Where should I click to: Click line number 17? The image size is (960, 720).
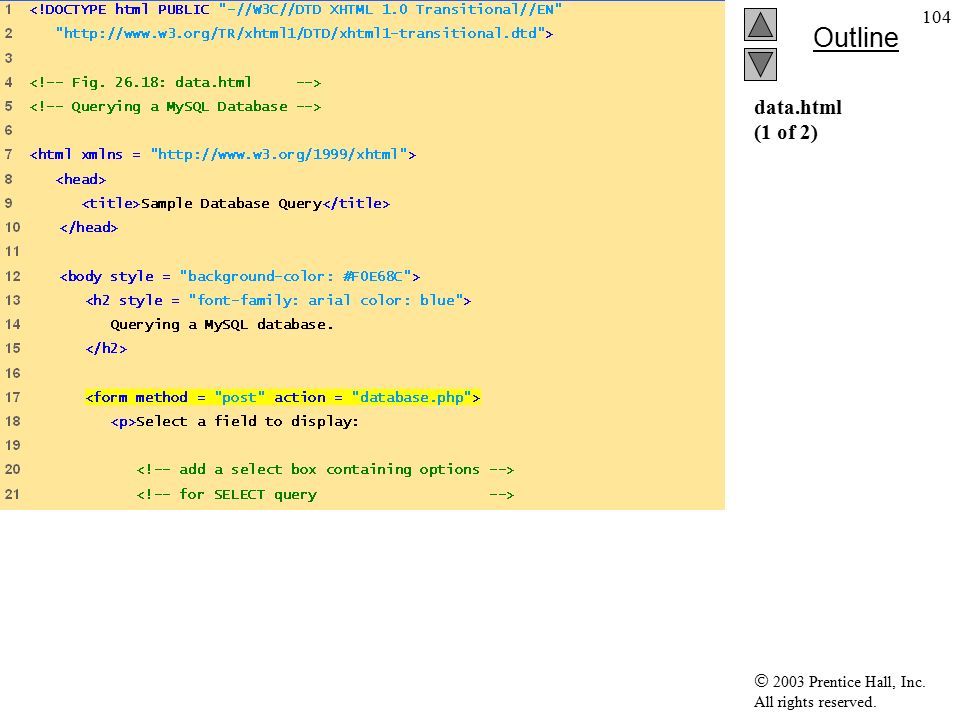click(13, 397)
